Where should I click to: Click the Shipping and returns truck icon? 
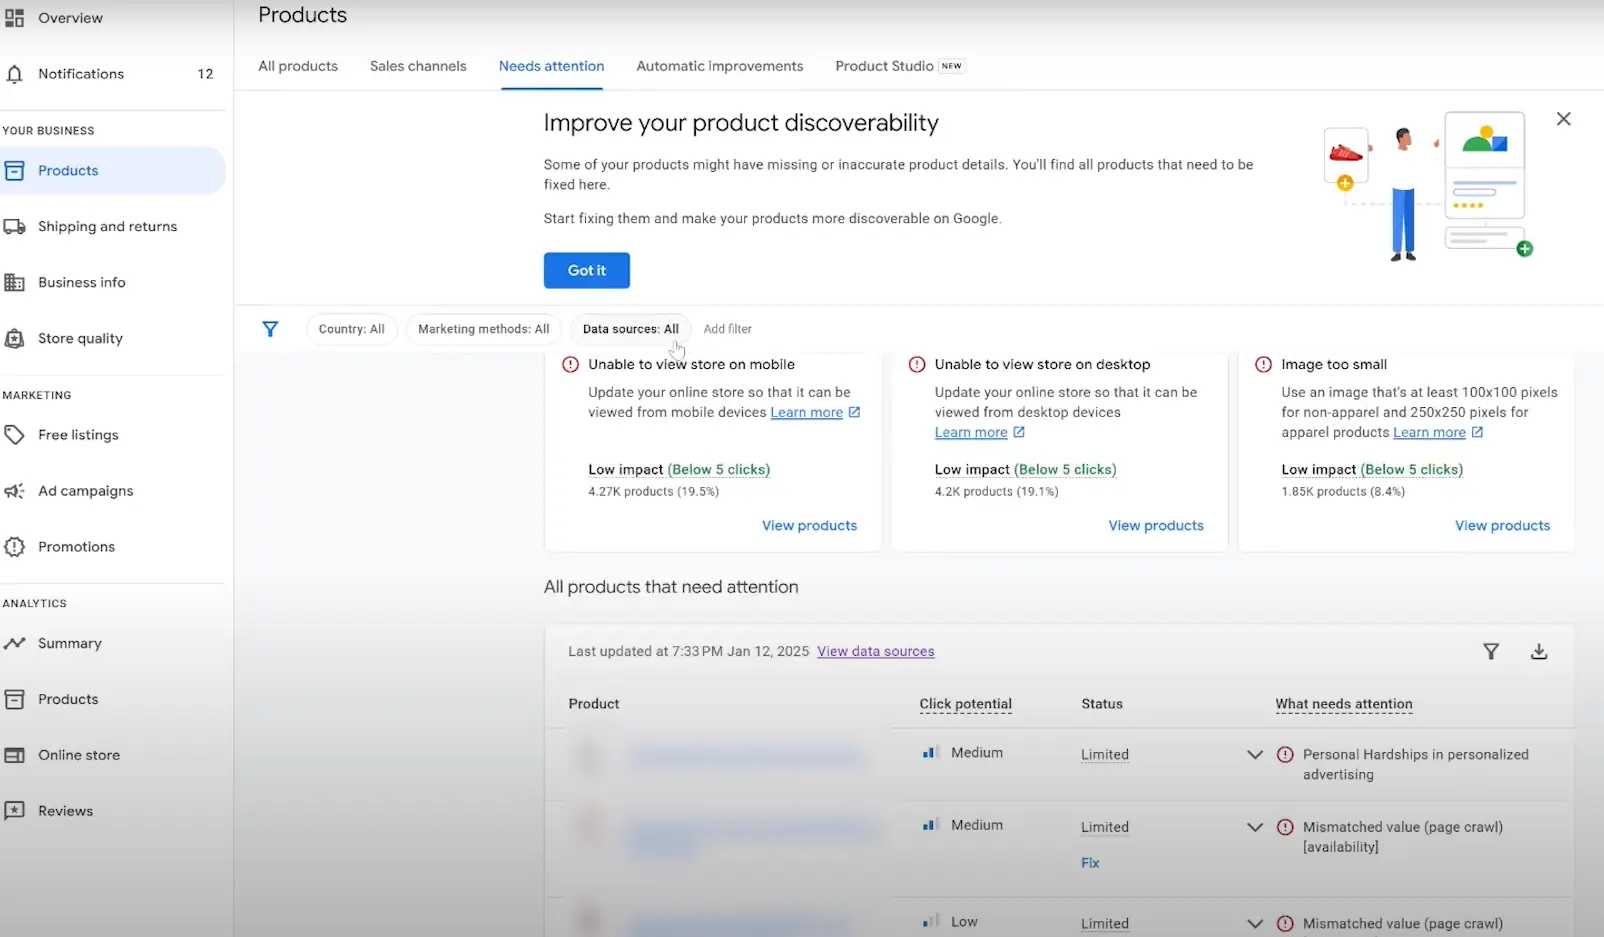click(x=14, y=227)
